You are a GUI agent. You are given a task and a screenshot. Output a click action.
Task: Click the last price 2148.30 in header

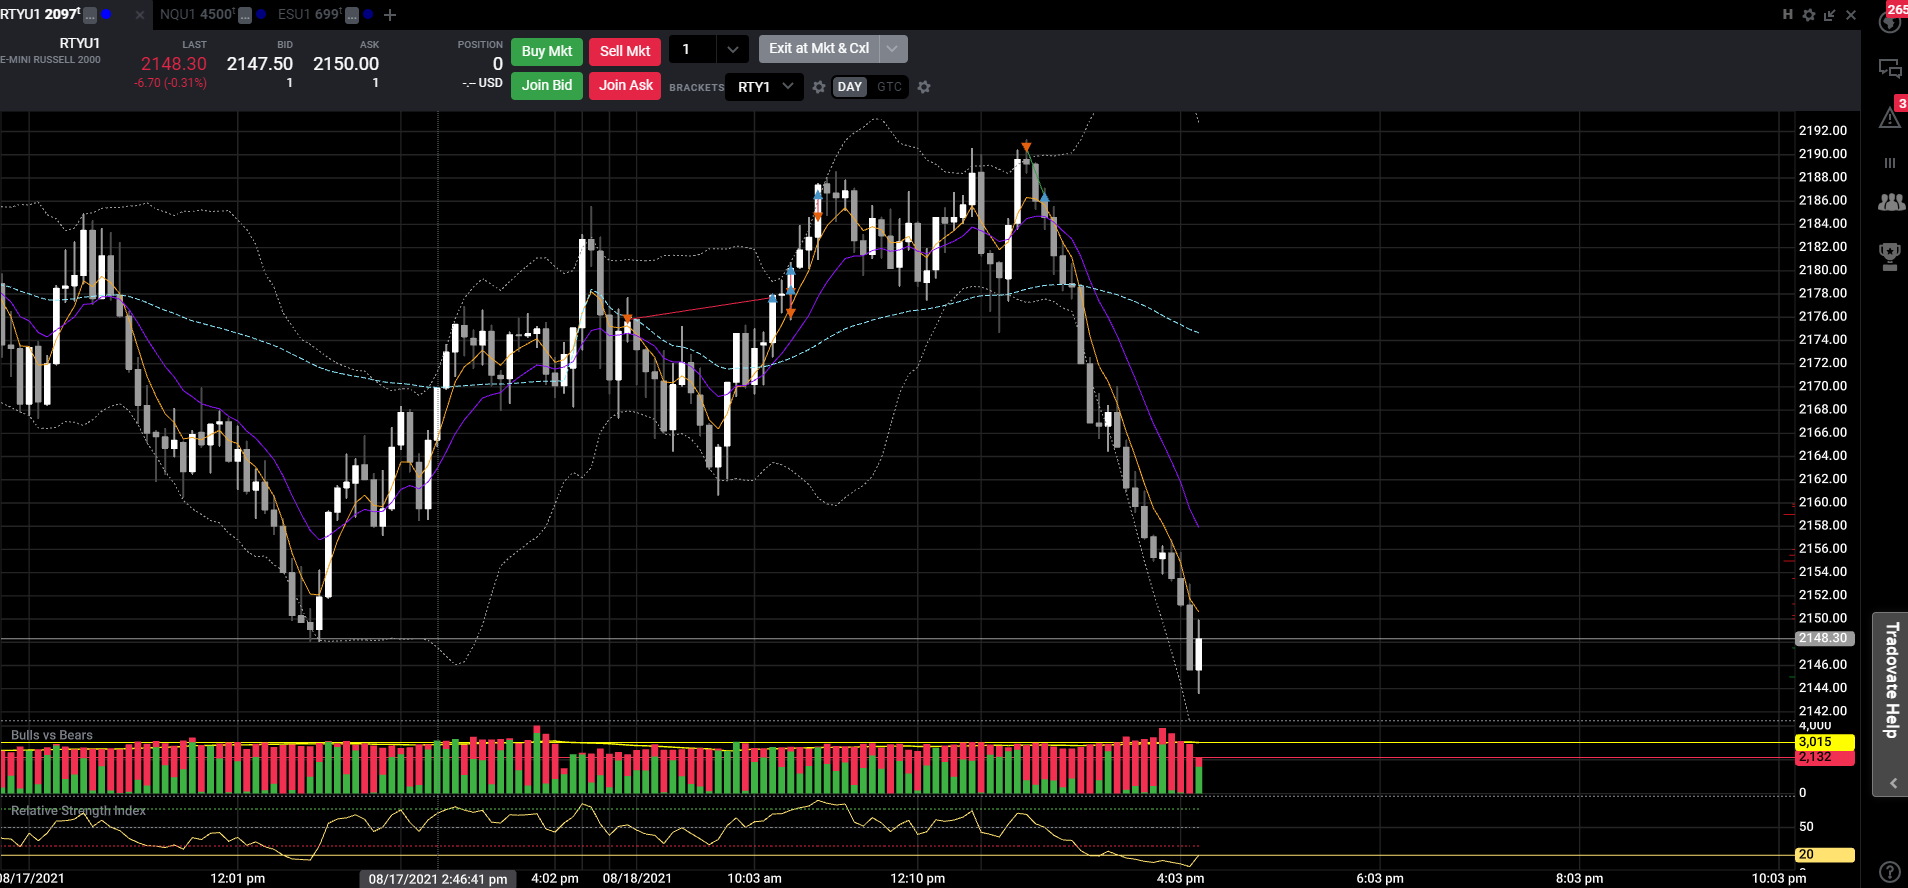pyautogui.click(x=174, y=63)
